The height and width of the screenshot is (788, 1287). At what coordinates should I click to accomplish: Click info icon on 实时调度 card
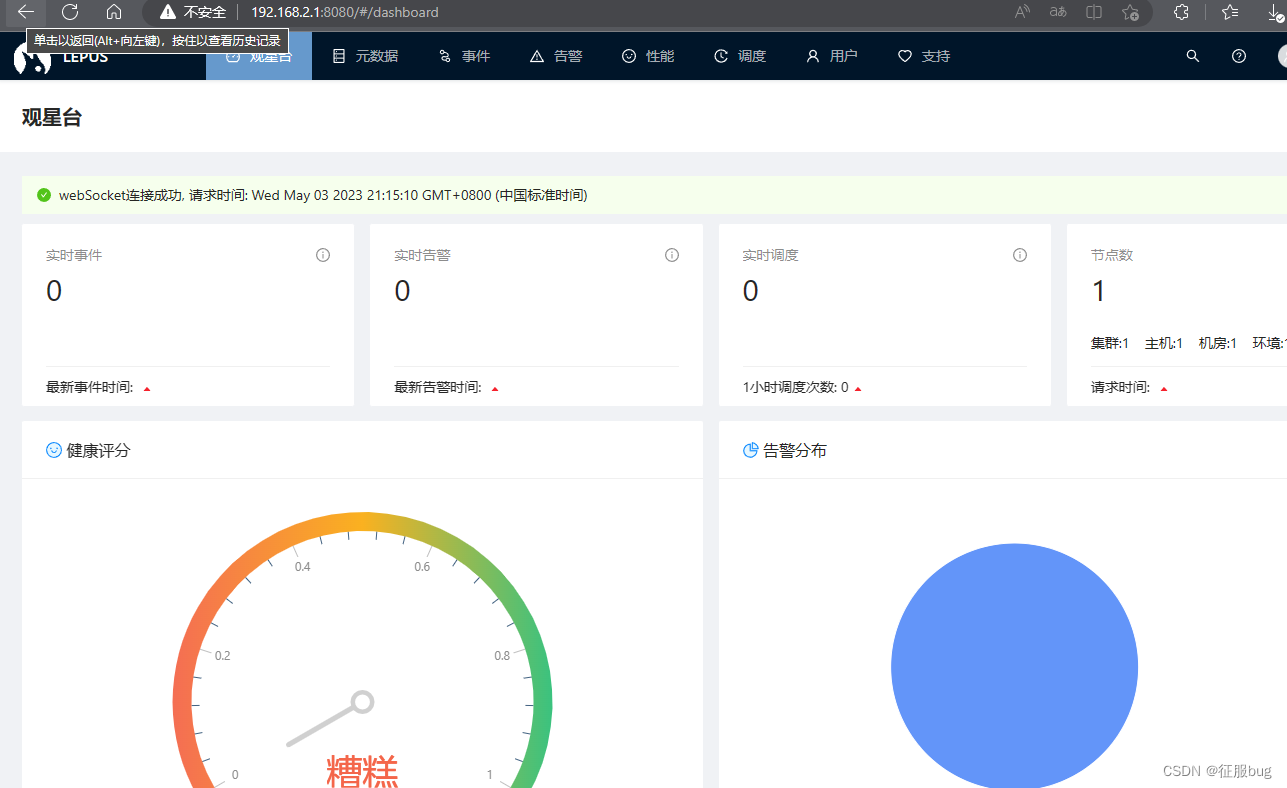coord(1020,255)
